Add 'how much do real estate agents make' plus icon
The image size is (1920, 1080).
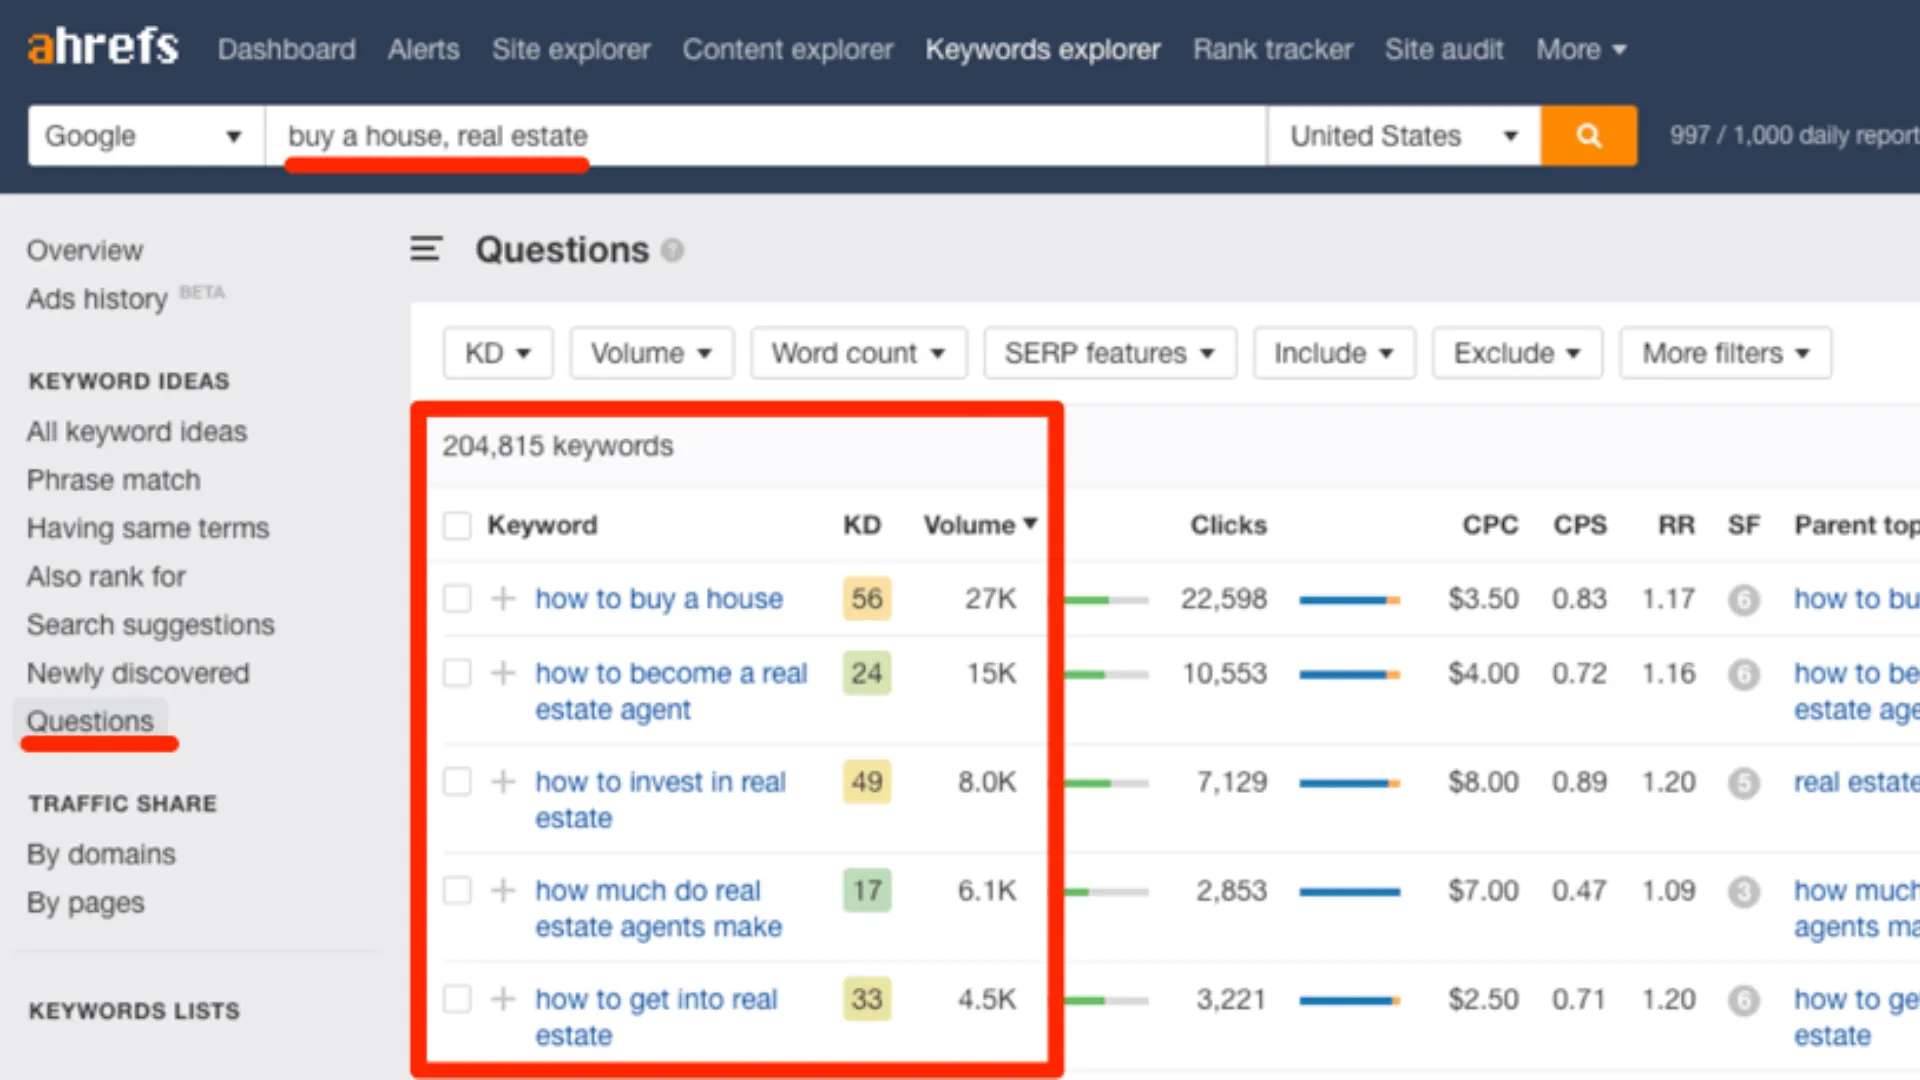pos(503,890)
